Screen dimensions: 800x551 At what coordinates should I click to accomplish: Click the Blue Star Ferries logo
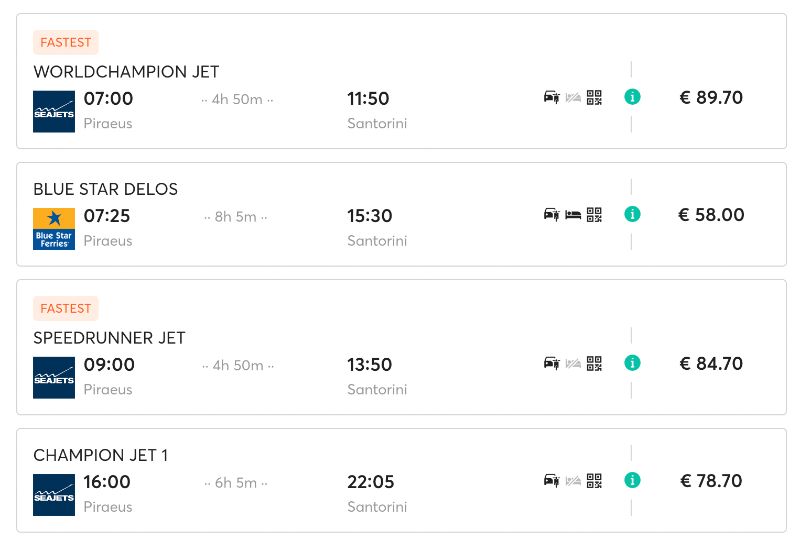tap(54, 229)
